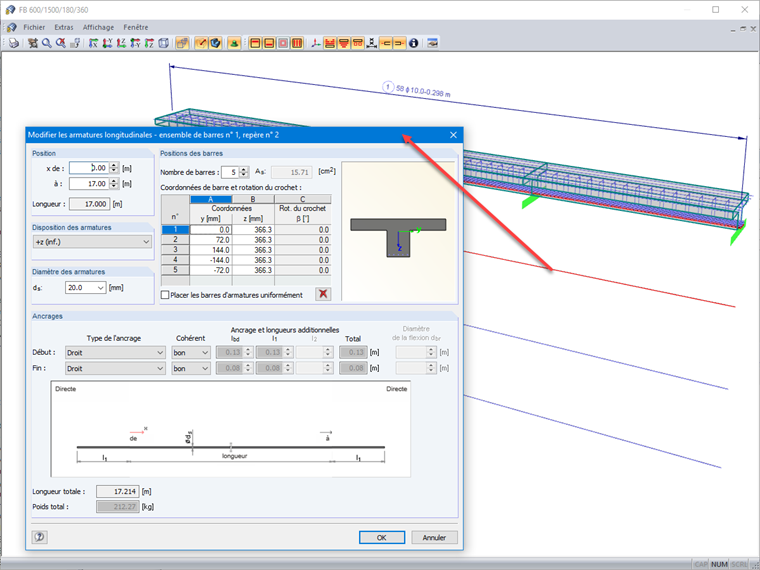Click the y cell '-144.0' in row 4
The image size is (760, 570).
(211, 260)
